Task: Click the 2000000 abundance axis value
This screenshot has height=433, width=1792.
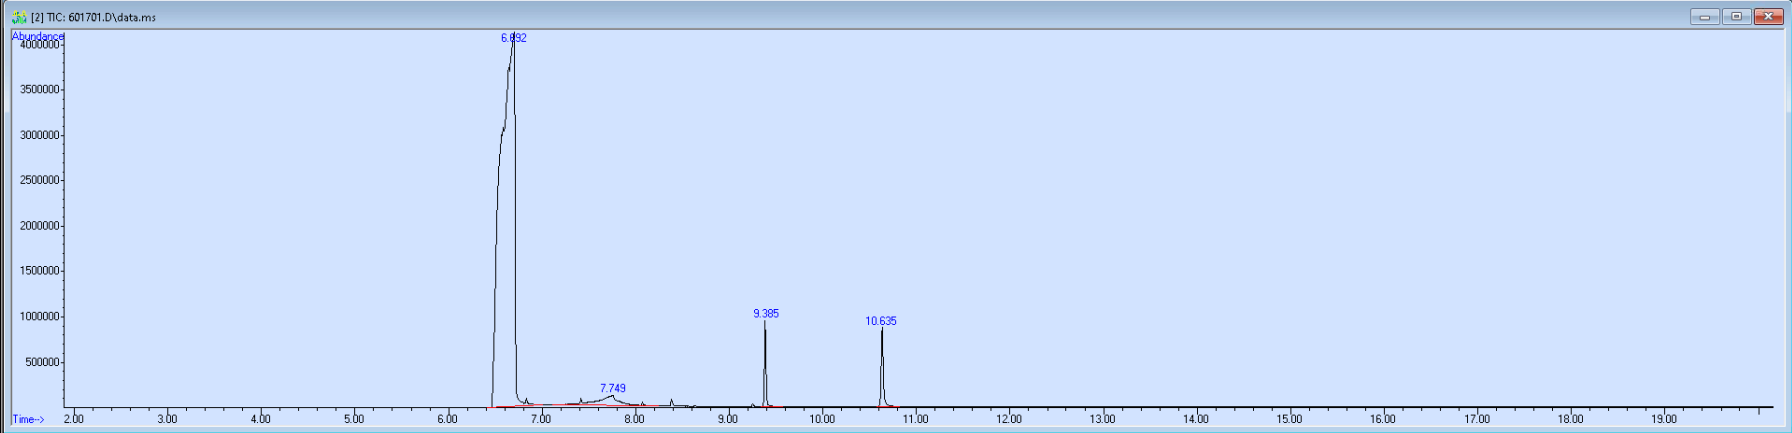Action: (x=39, y=226)
